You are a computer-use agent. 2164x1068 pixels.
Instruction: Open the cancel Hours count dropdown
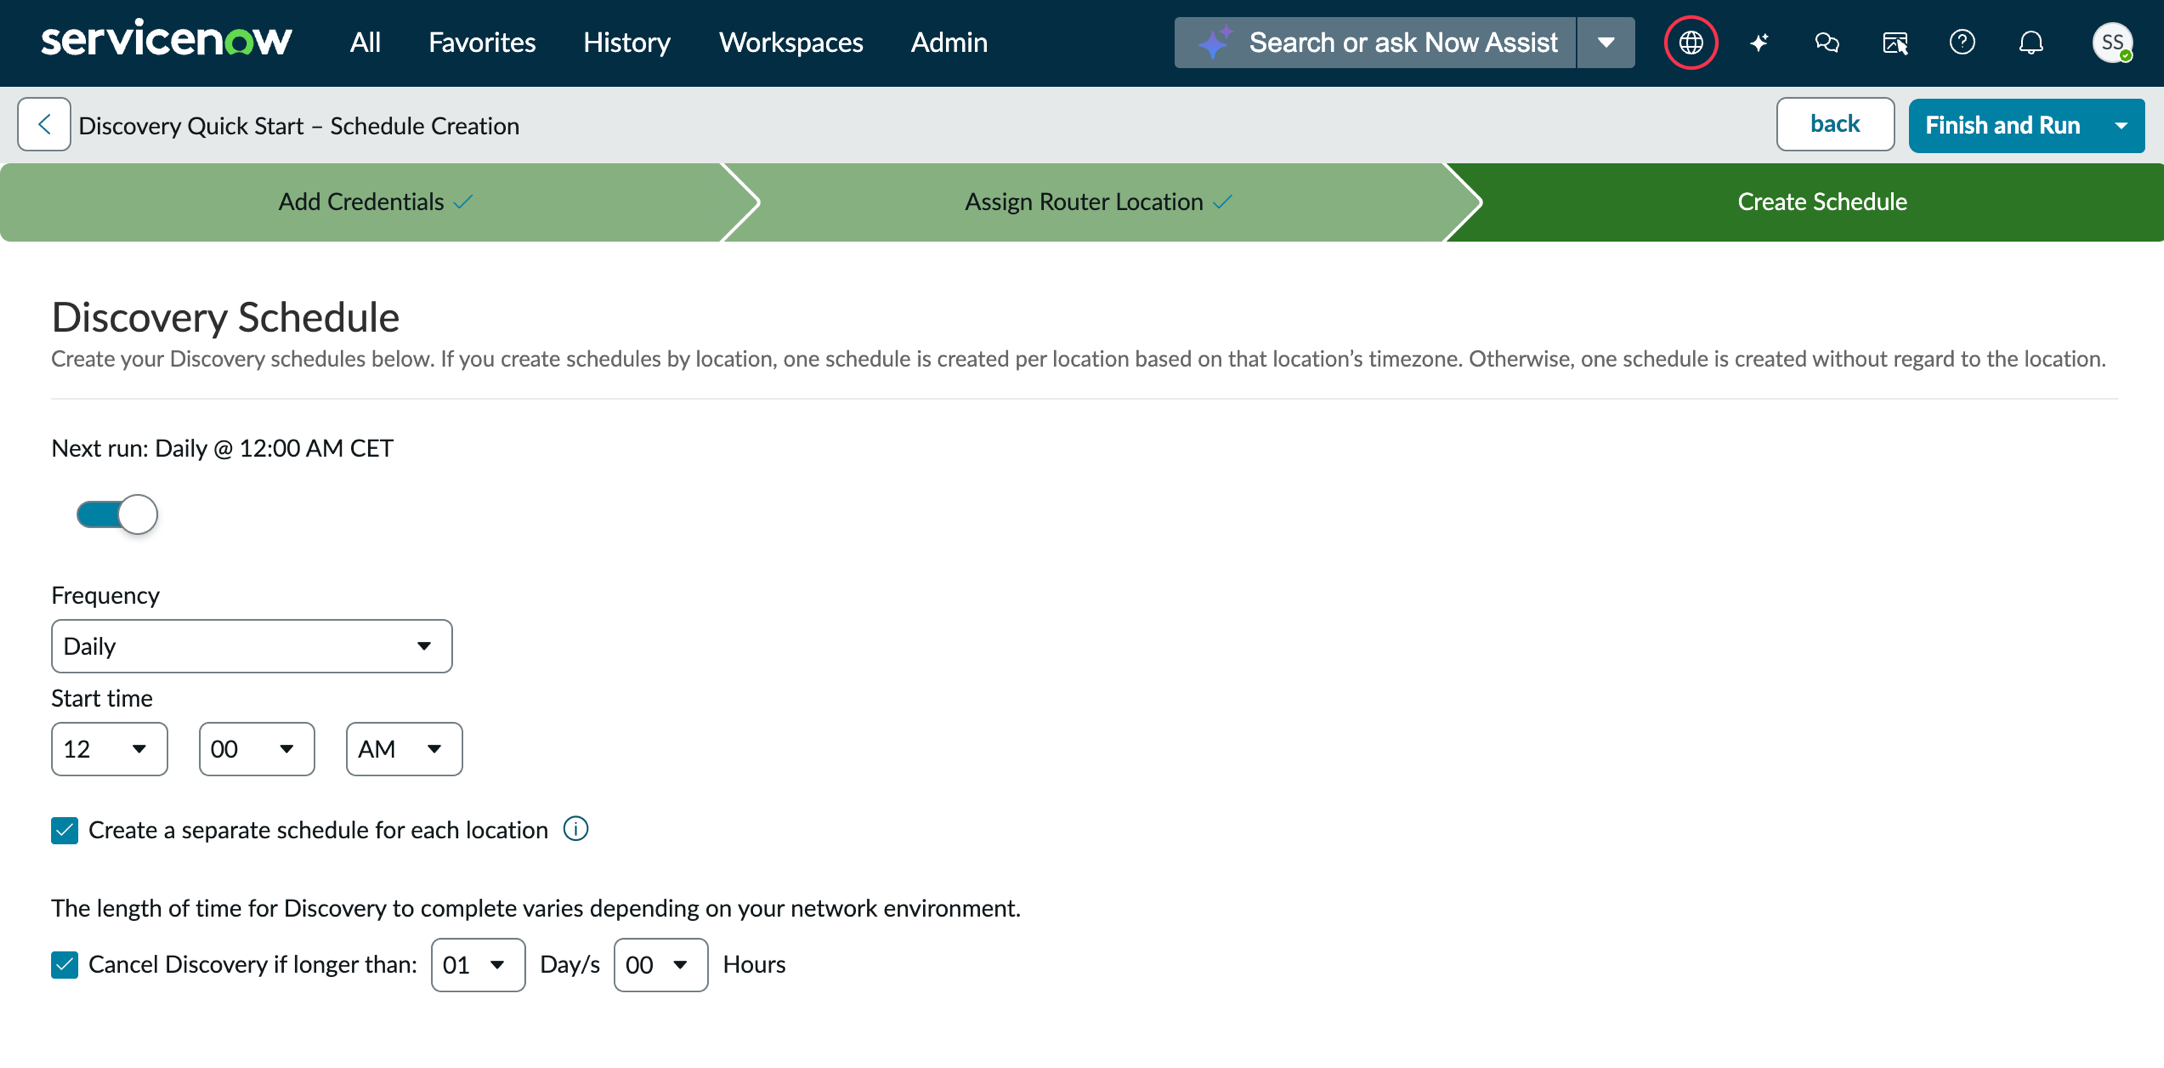click(x=661, y=965)
